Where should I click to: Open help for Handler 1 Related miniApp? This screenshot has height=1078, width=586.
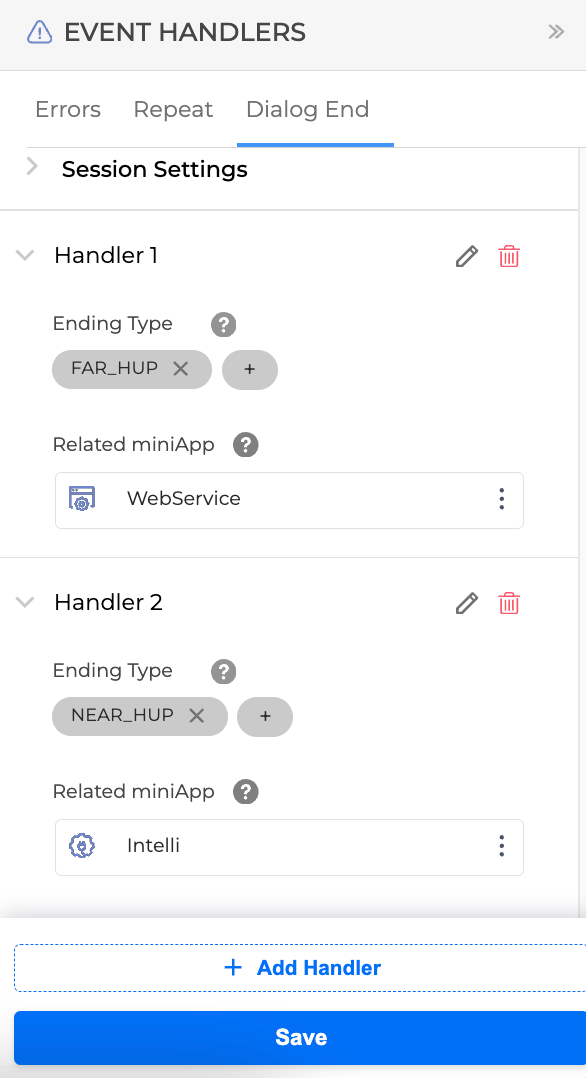coord(246,445)
